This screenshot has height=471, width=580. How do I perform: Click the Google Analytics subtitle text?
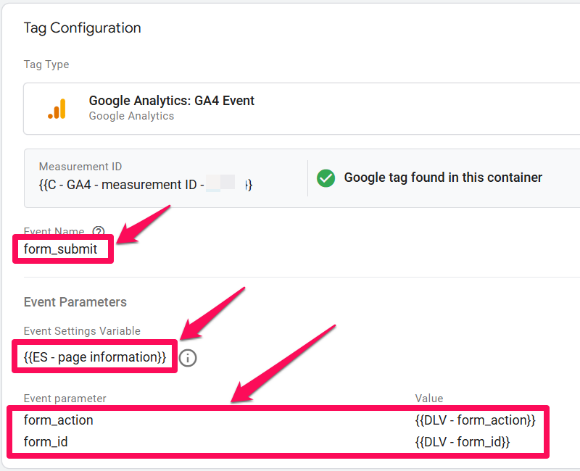tap(131, 116)
